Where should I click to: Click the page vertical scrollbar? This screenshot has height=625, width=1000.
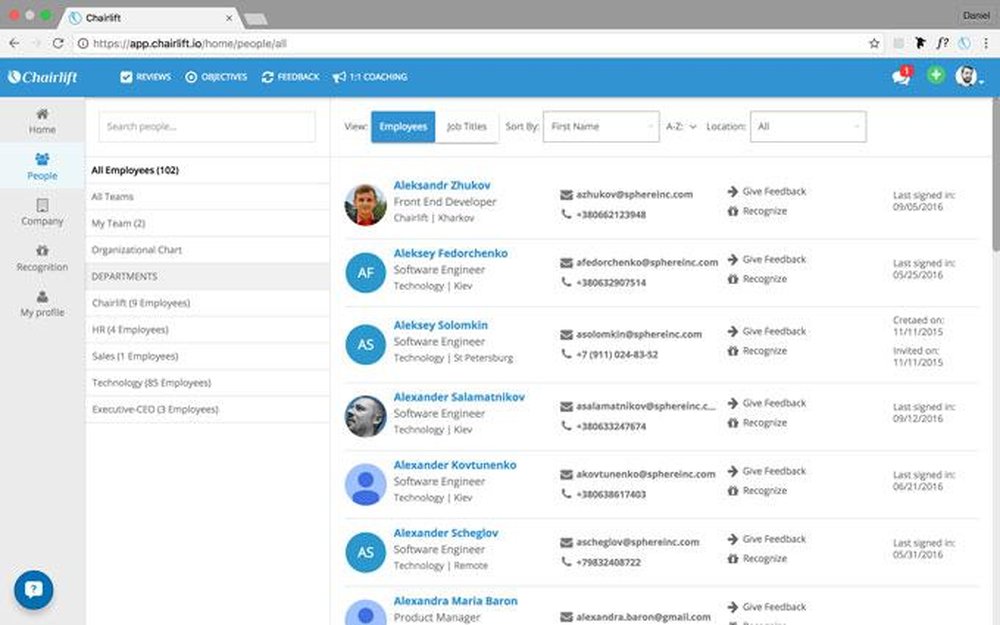click(x=996, y=173)
